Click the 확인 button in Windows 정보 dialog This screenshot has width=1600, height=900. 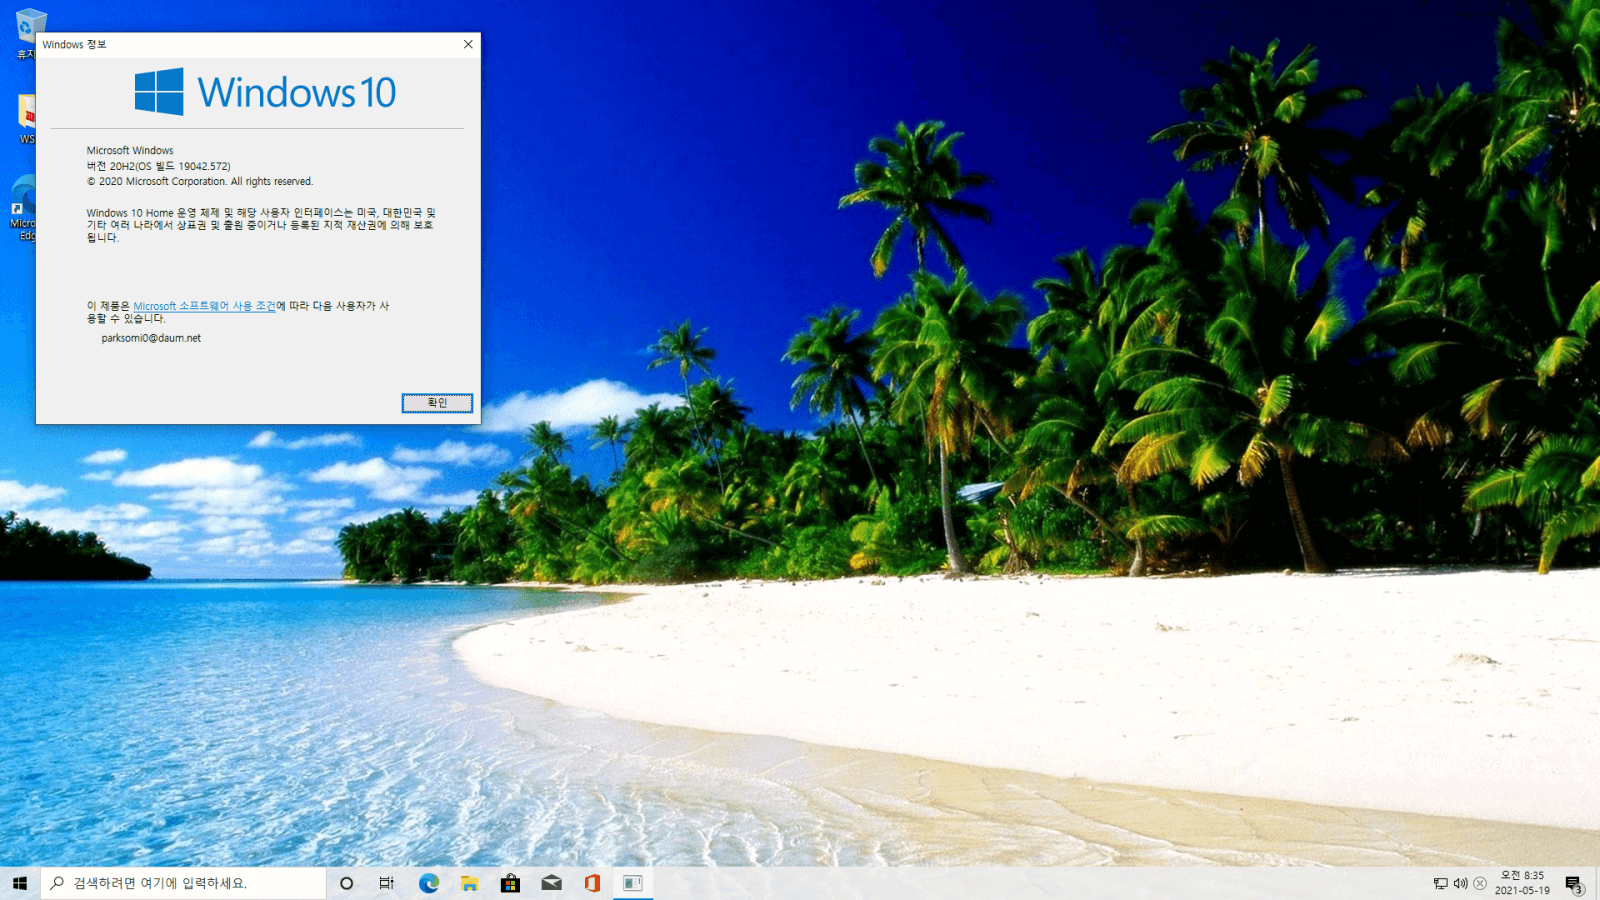[x=437, y=403]
